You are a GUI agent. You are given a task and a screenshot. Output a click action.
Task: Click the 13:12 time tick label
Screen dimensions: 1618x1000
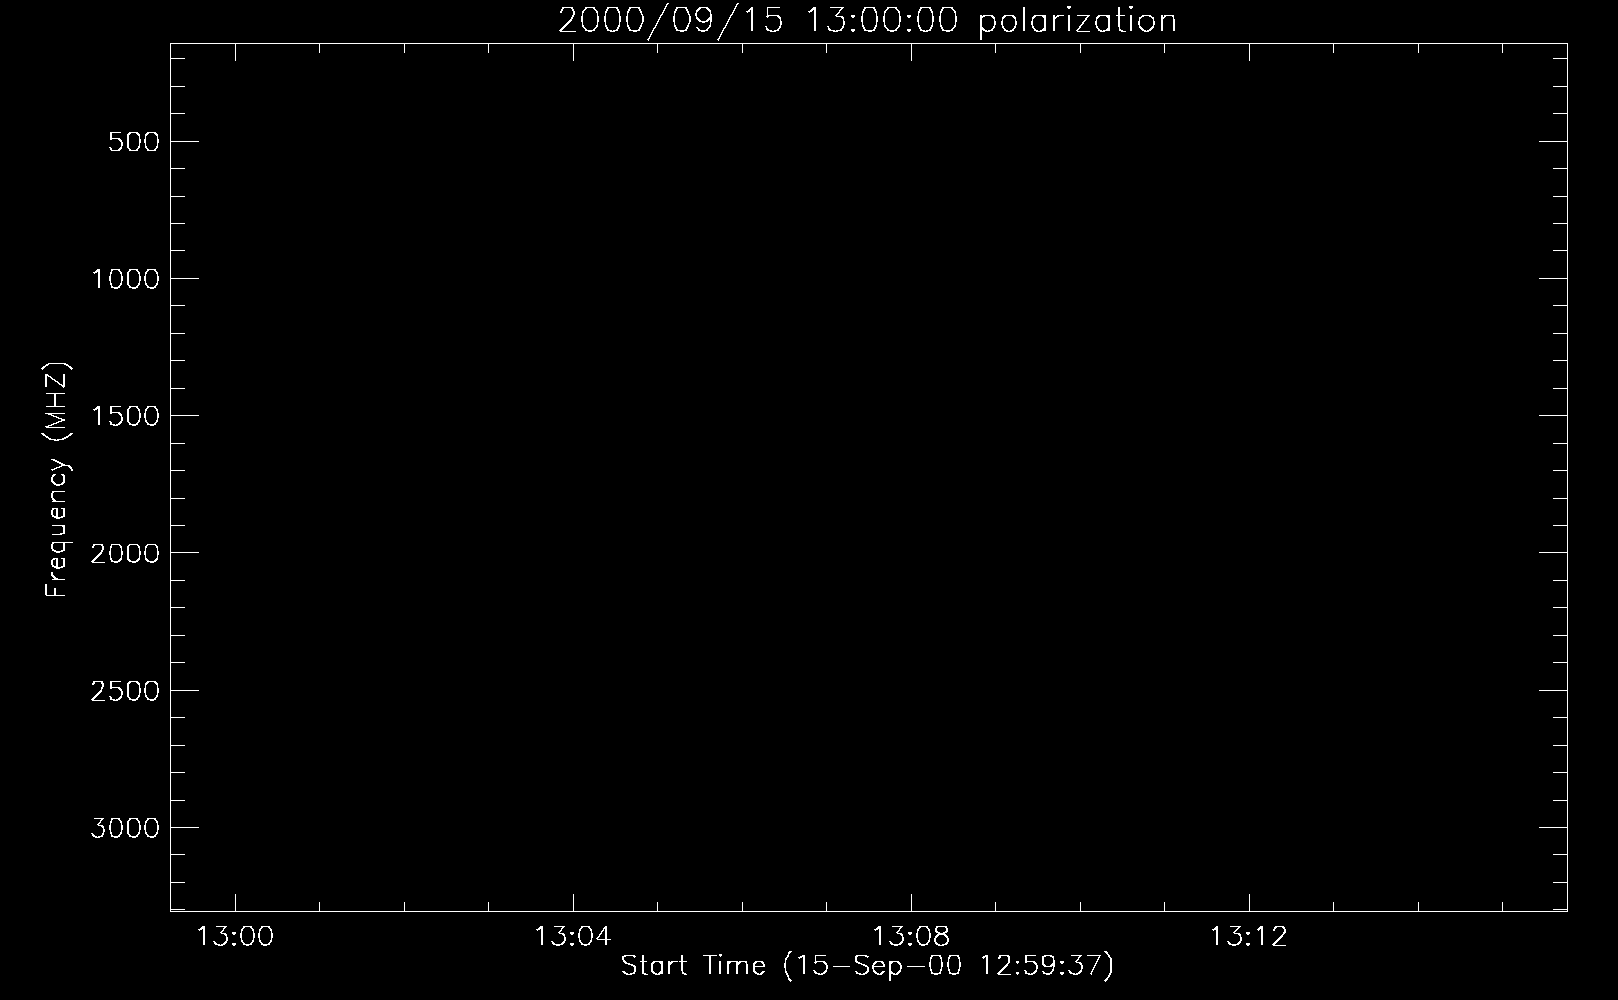[1248, 937]
